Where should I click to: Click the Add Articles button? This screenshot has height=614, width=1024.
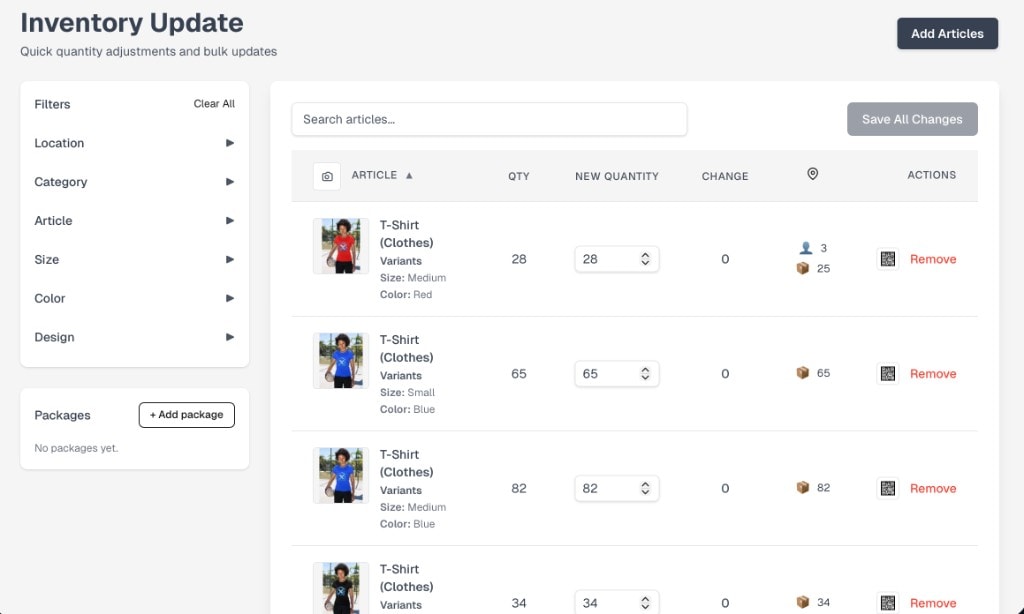(947, 33)
